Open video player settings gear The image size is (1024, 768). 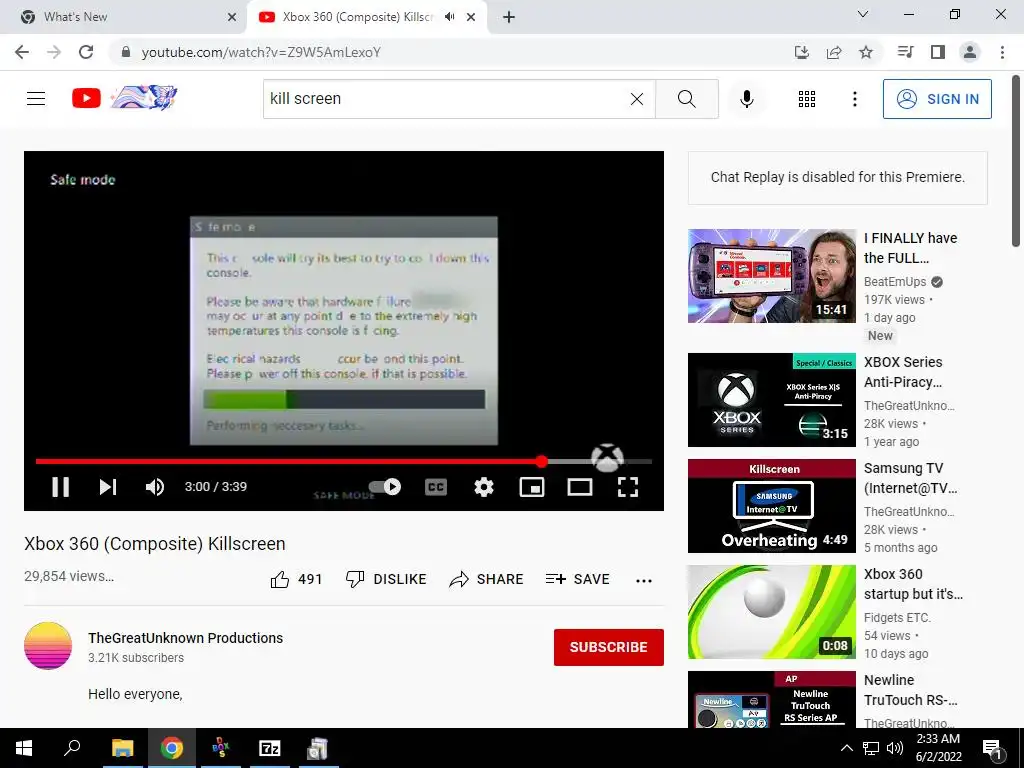[484, 487]
